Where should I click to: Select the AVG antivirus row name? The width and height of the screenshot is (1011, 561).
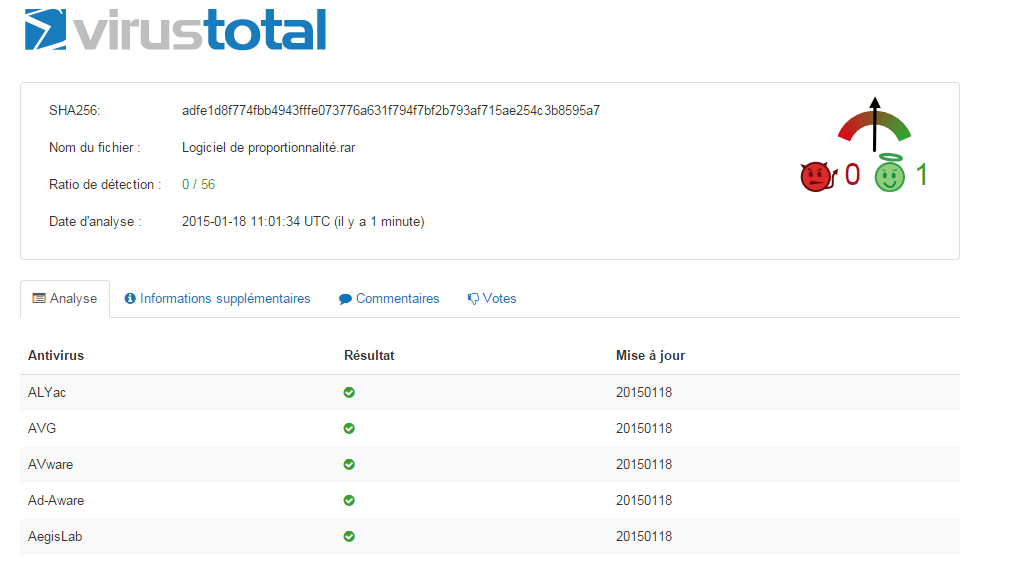pyautogui.click(x=42, y=428)
